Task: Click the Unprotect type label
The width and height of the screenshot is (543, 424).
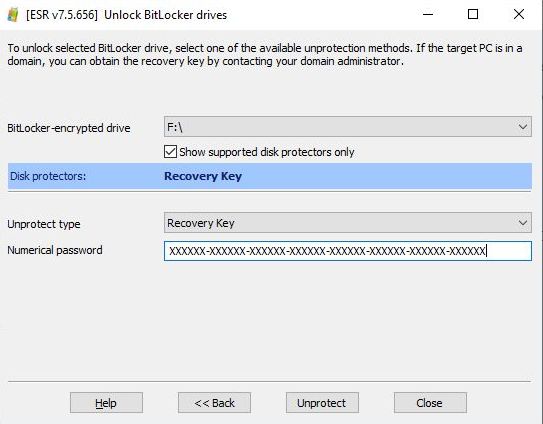Action: pos(44,224)
